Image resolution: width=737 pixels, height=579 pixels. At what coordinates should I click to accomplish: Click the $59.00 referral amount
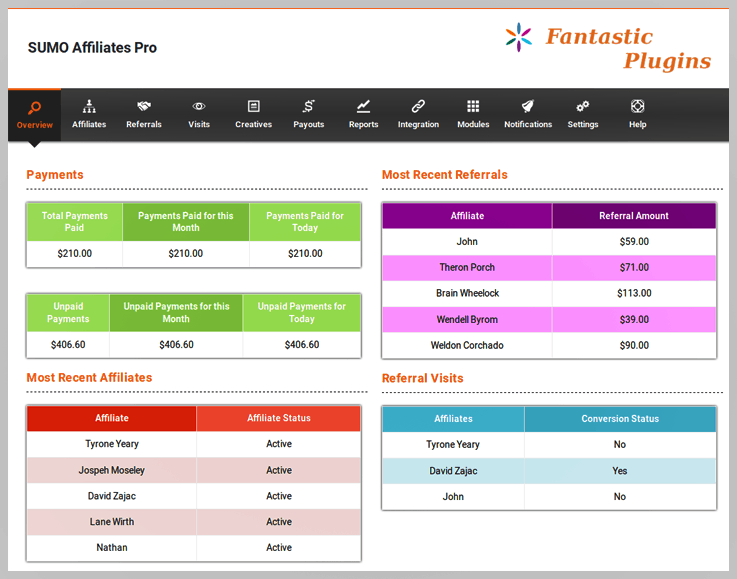coord(634,242)
